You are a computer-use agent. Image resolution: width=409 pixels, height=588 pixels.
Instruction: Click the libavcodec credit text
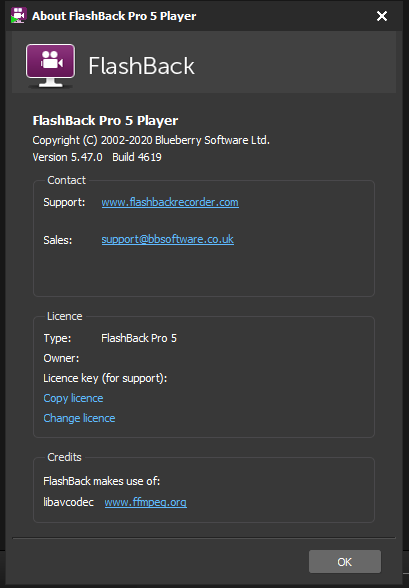(68, 502)
